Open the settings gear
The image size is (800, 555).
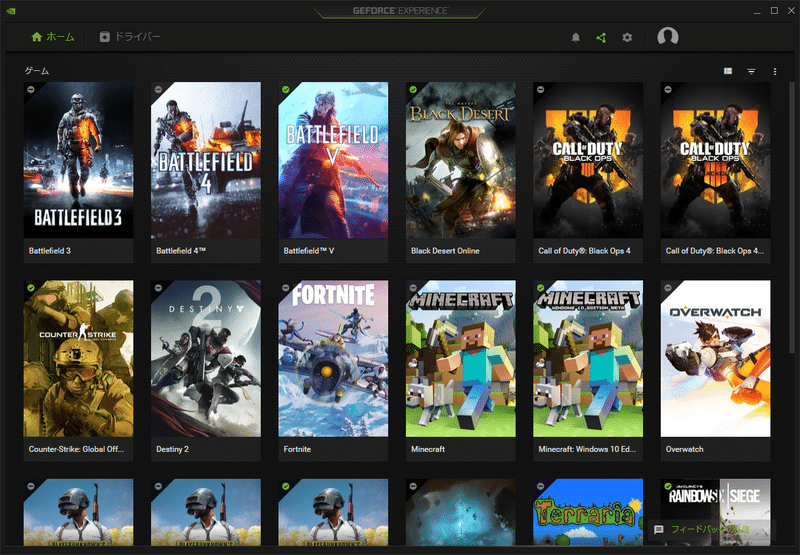[x=627, y=37]
